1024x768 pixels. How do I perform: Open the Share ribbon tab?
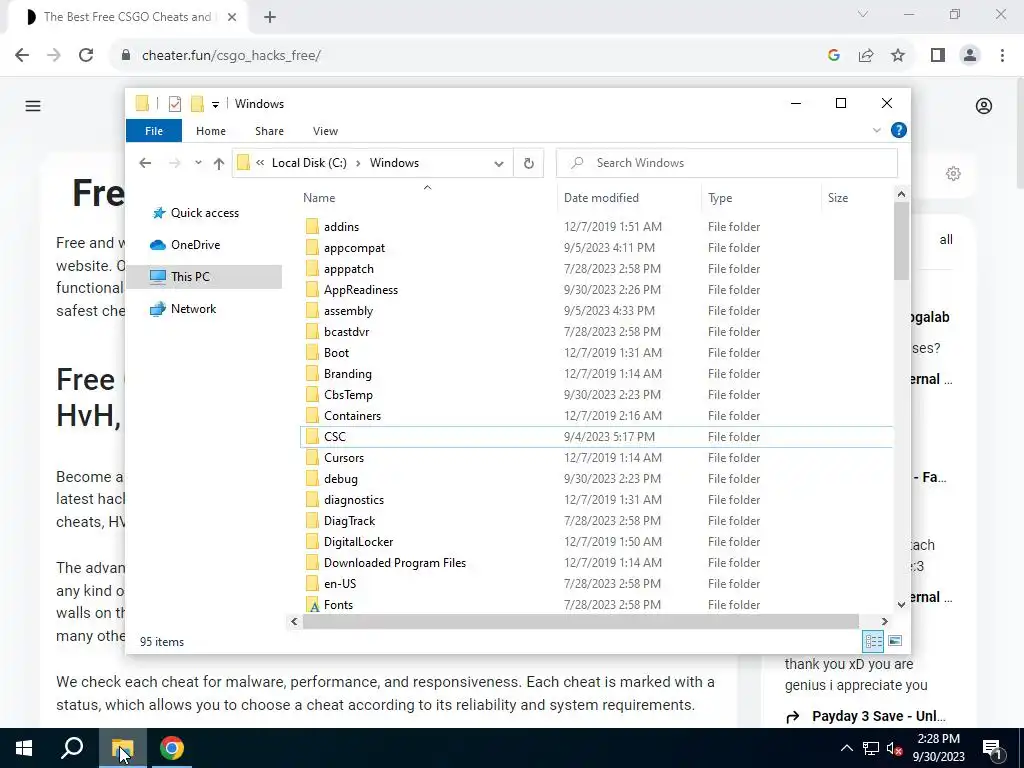click(x=269, y=131)
